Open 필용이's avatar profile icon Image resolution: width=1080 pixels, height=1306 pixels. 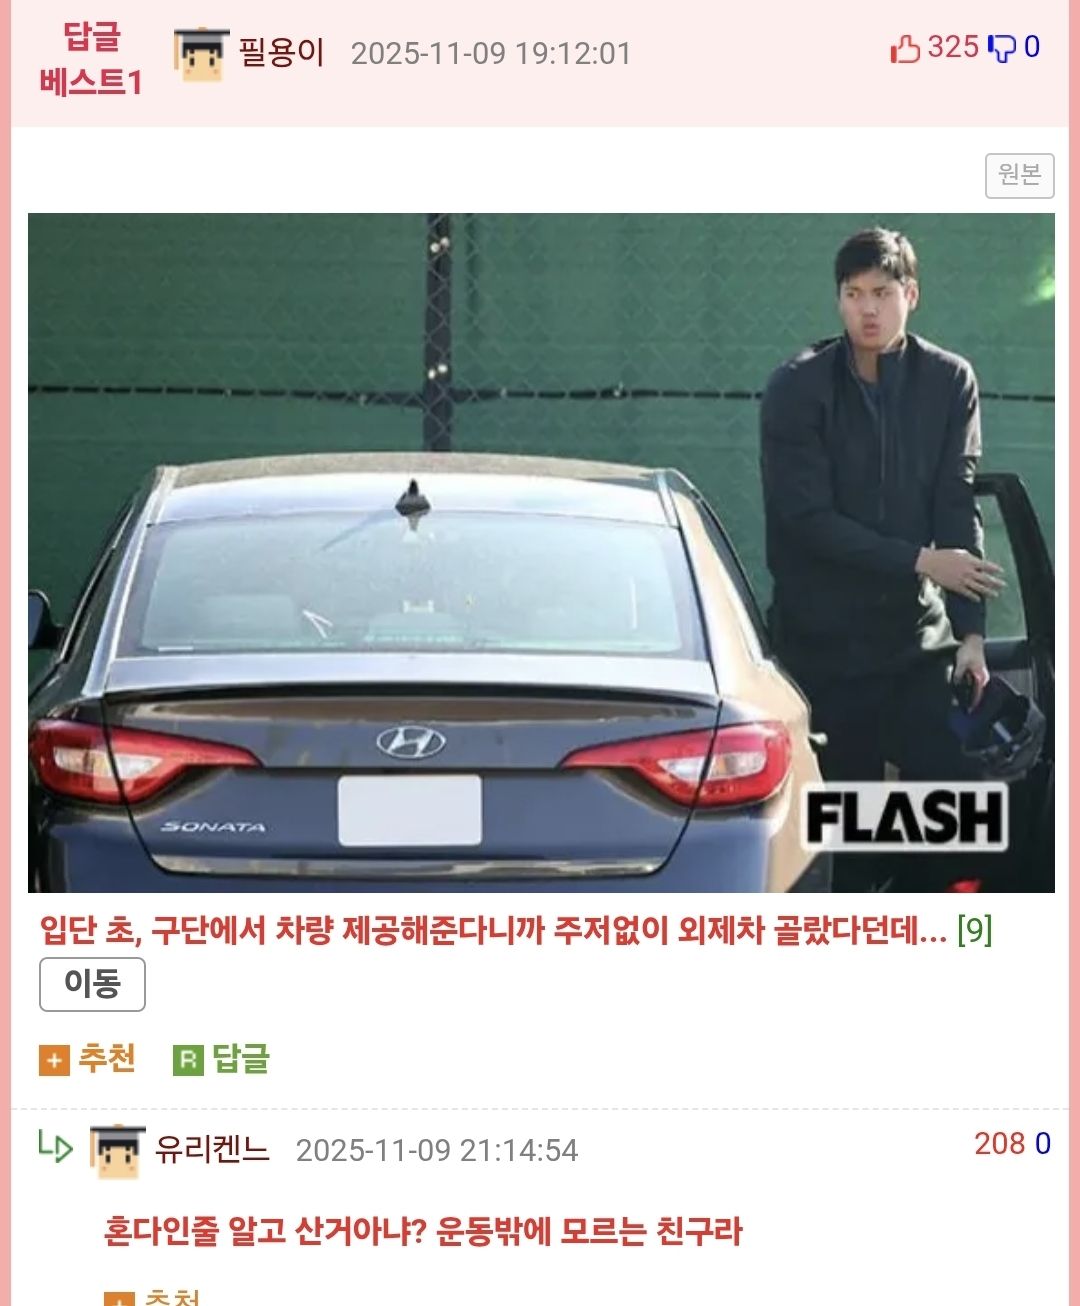coord(201,54)
